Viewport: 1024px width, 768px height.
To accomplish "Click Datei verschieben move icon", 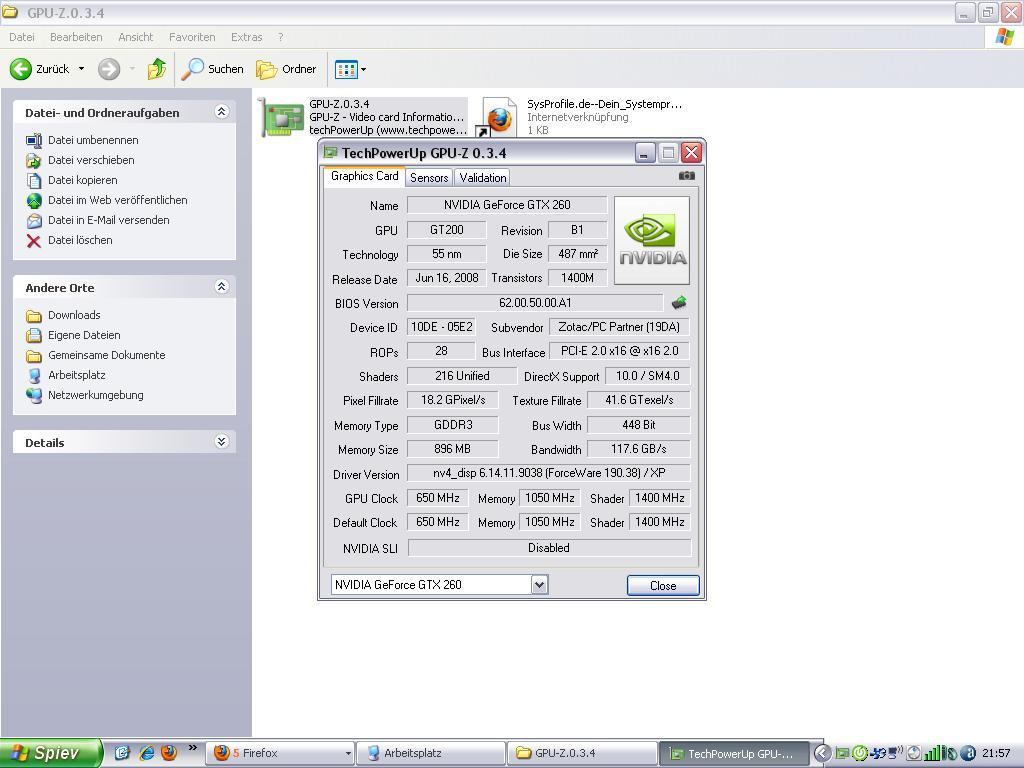I will [34, 161].
